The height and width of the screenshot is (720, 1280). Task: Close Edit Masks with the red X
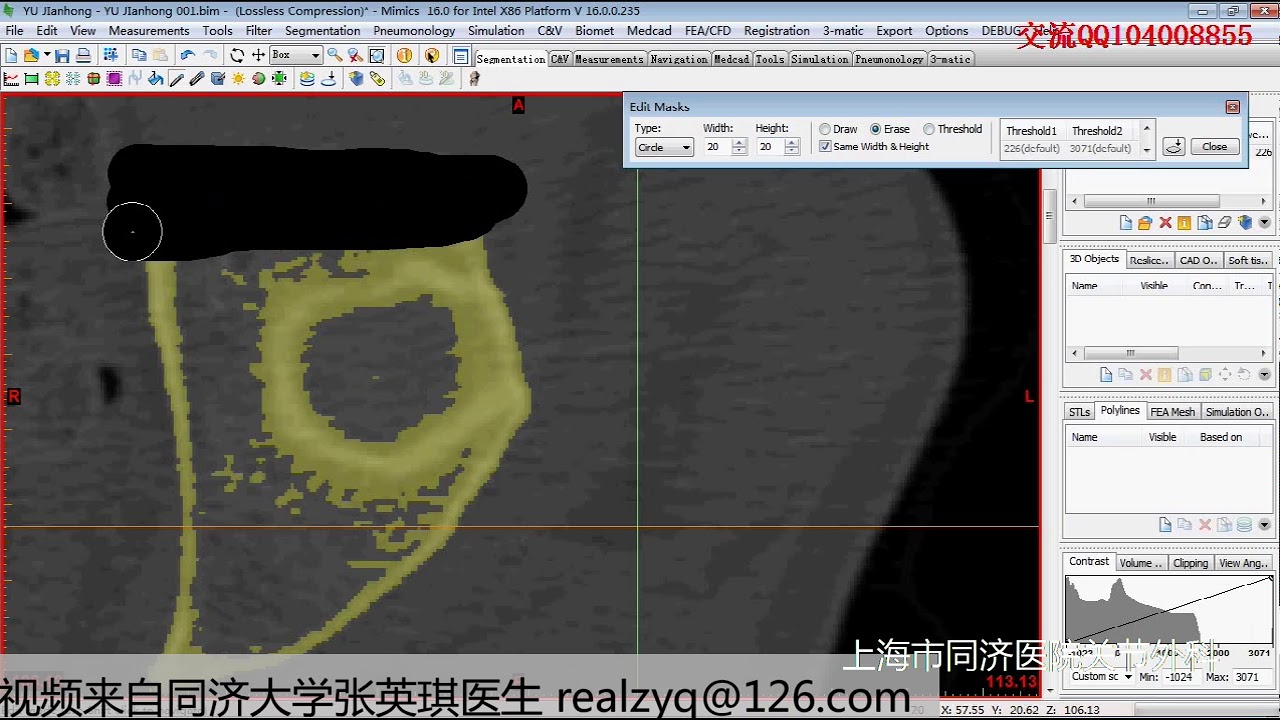click(x=1232, y=106)
